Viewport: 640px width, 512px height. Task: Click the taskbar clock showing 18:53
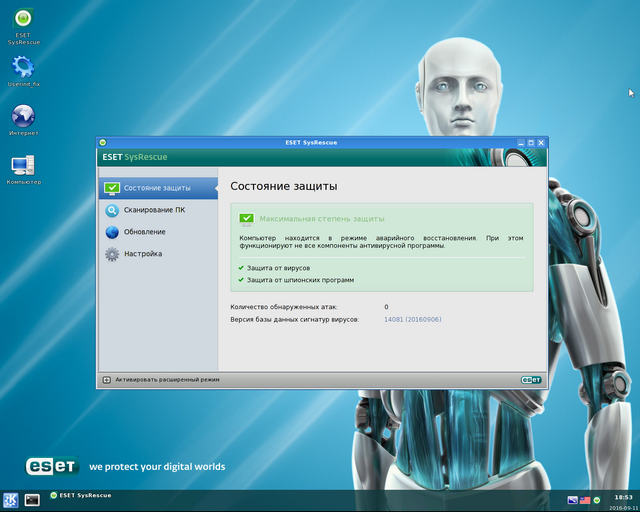tap(623, 496)
